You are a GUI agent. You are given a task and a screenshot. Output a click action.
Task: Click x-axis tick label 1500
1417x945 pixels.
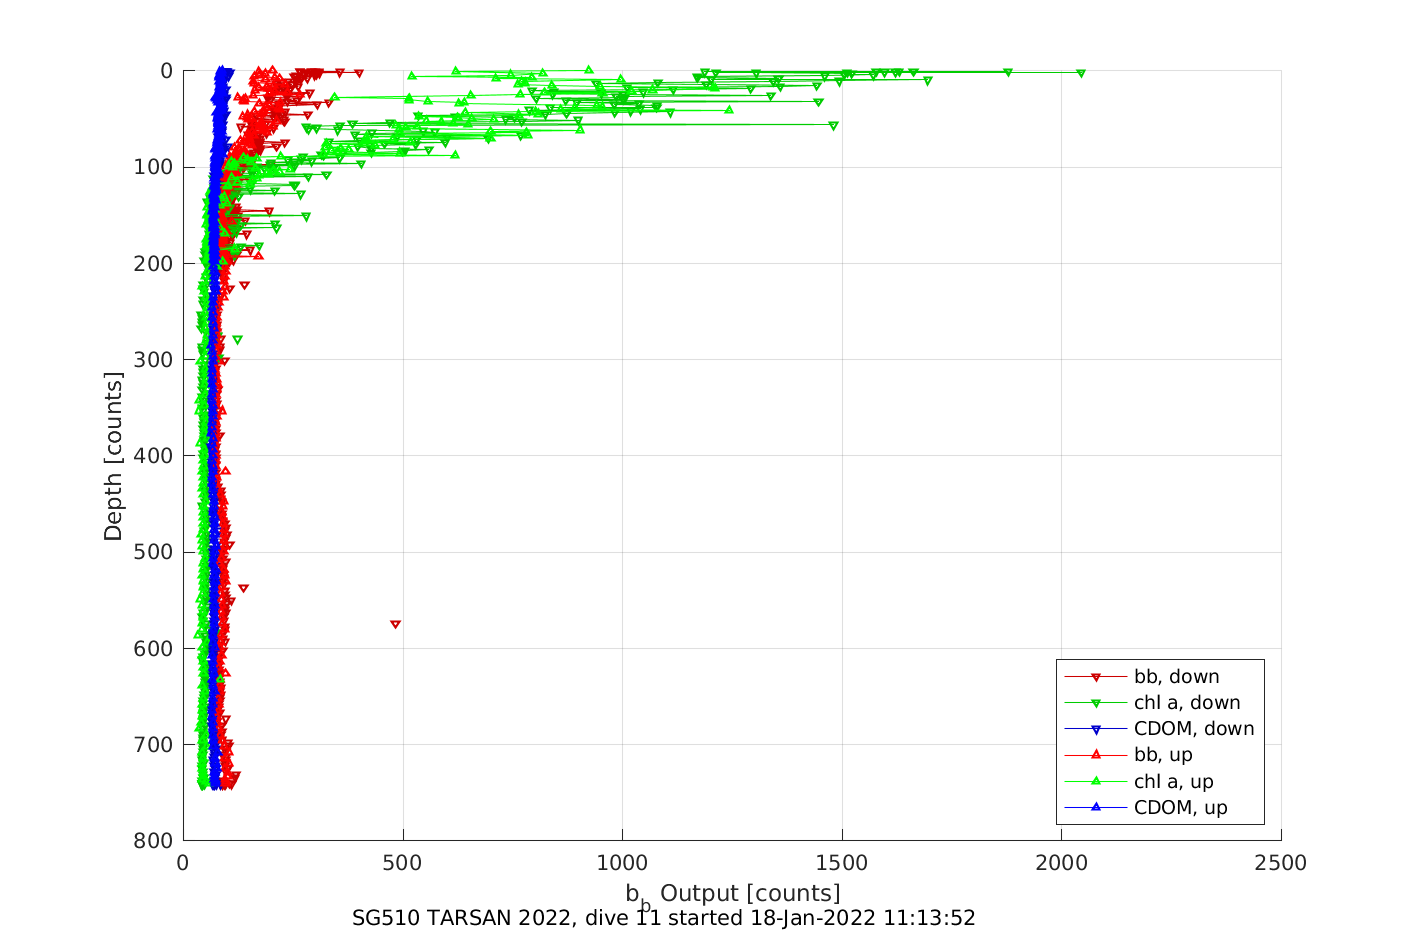pos(842,863)
